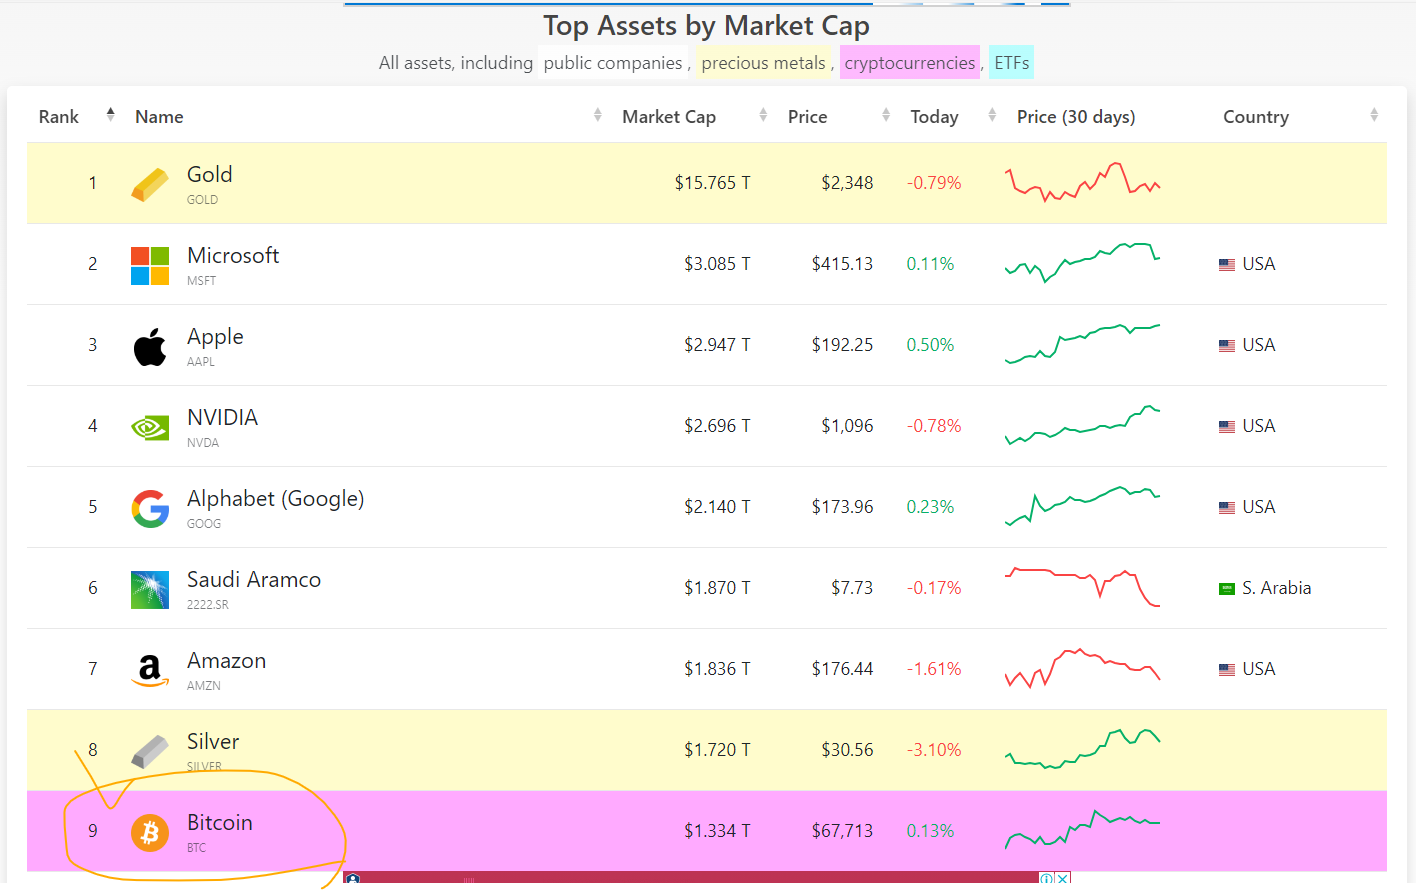Screen dimensions: 1416x890
Task: Click the Microsoft 30-day price chart
Action: click(x=1082, y=263)
